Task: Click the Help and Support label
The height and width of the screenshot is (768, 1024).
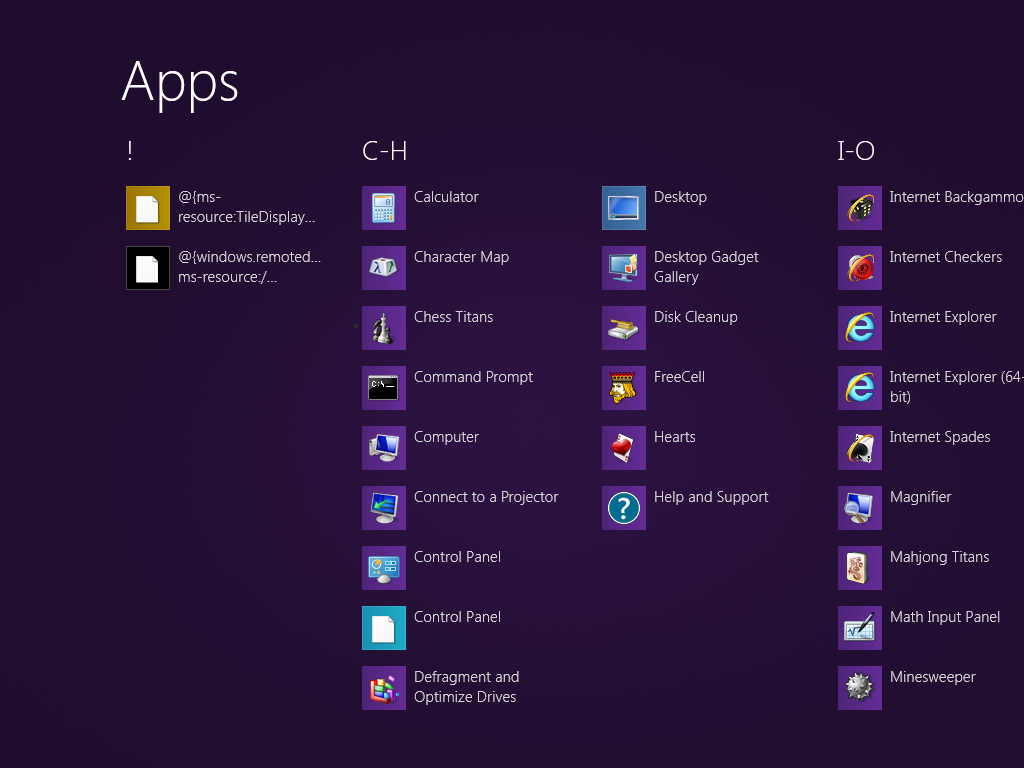Action: point(711,498)
